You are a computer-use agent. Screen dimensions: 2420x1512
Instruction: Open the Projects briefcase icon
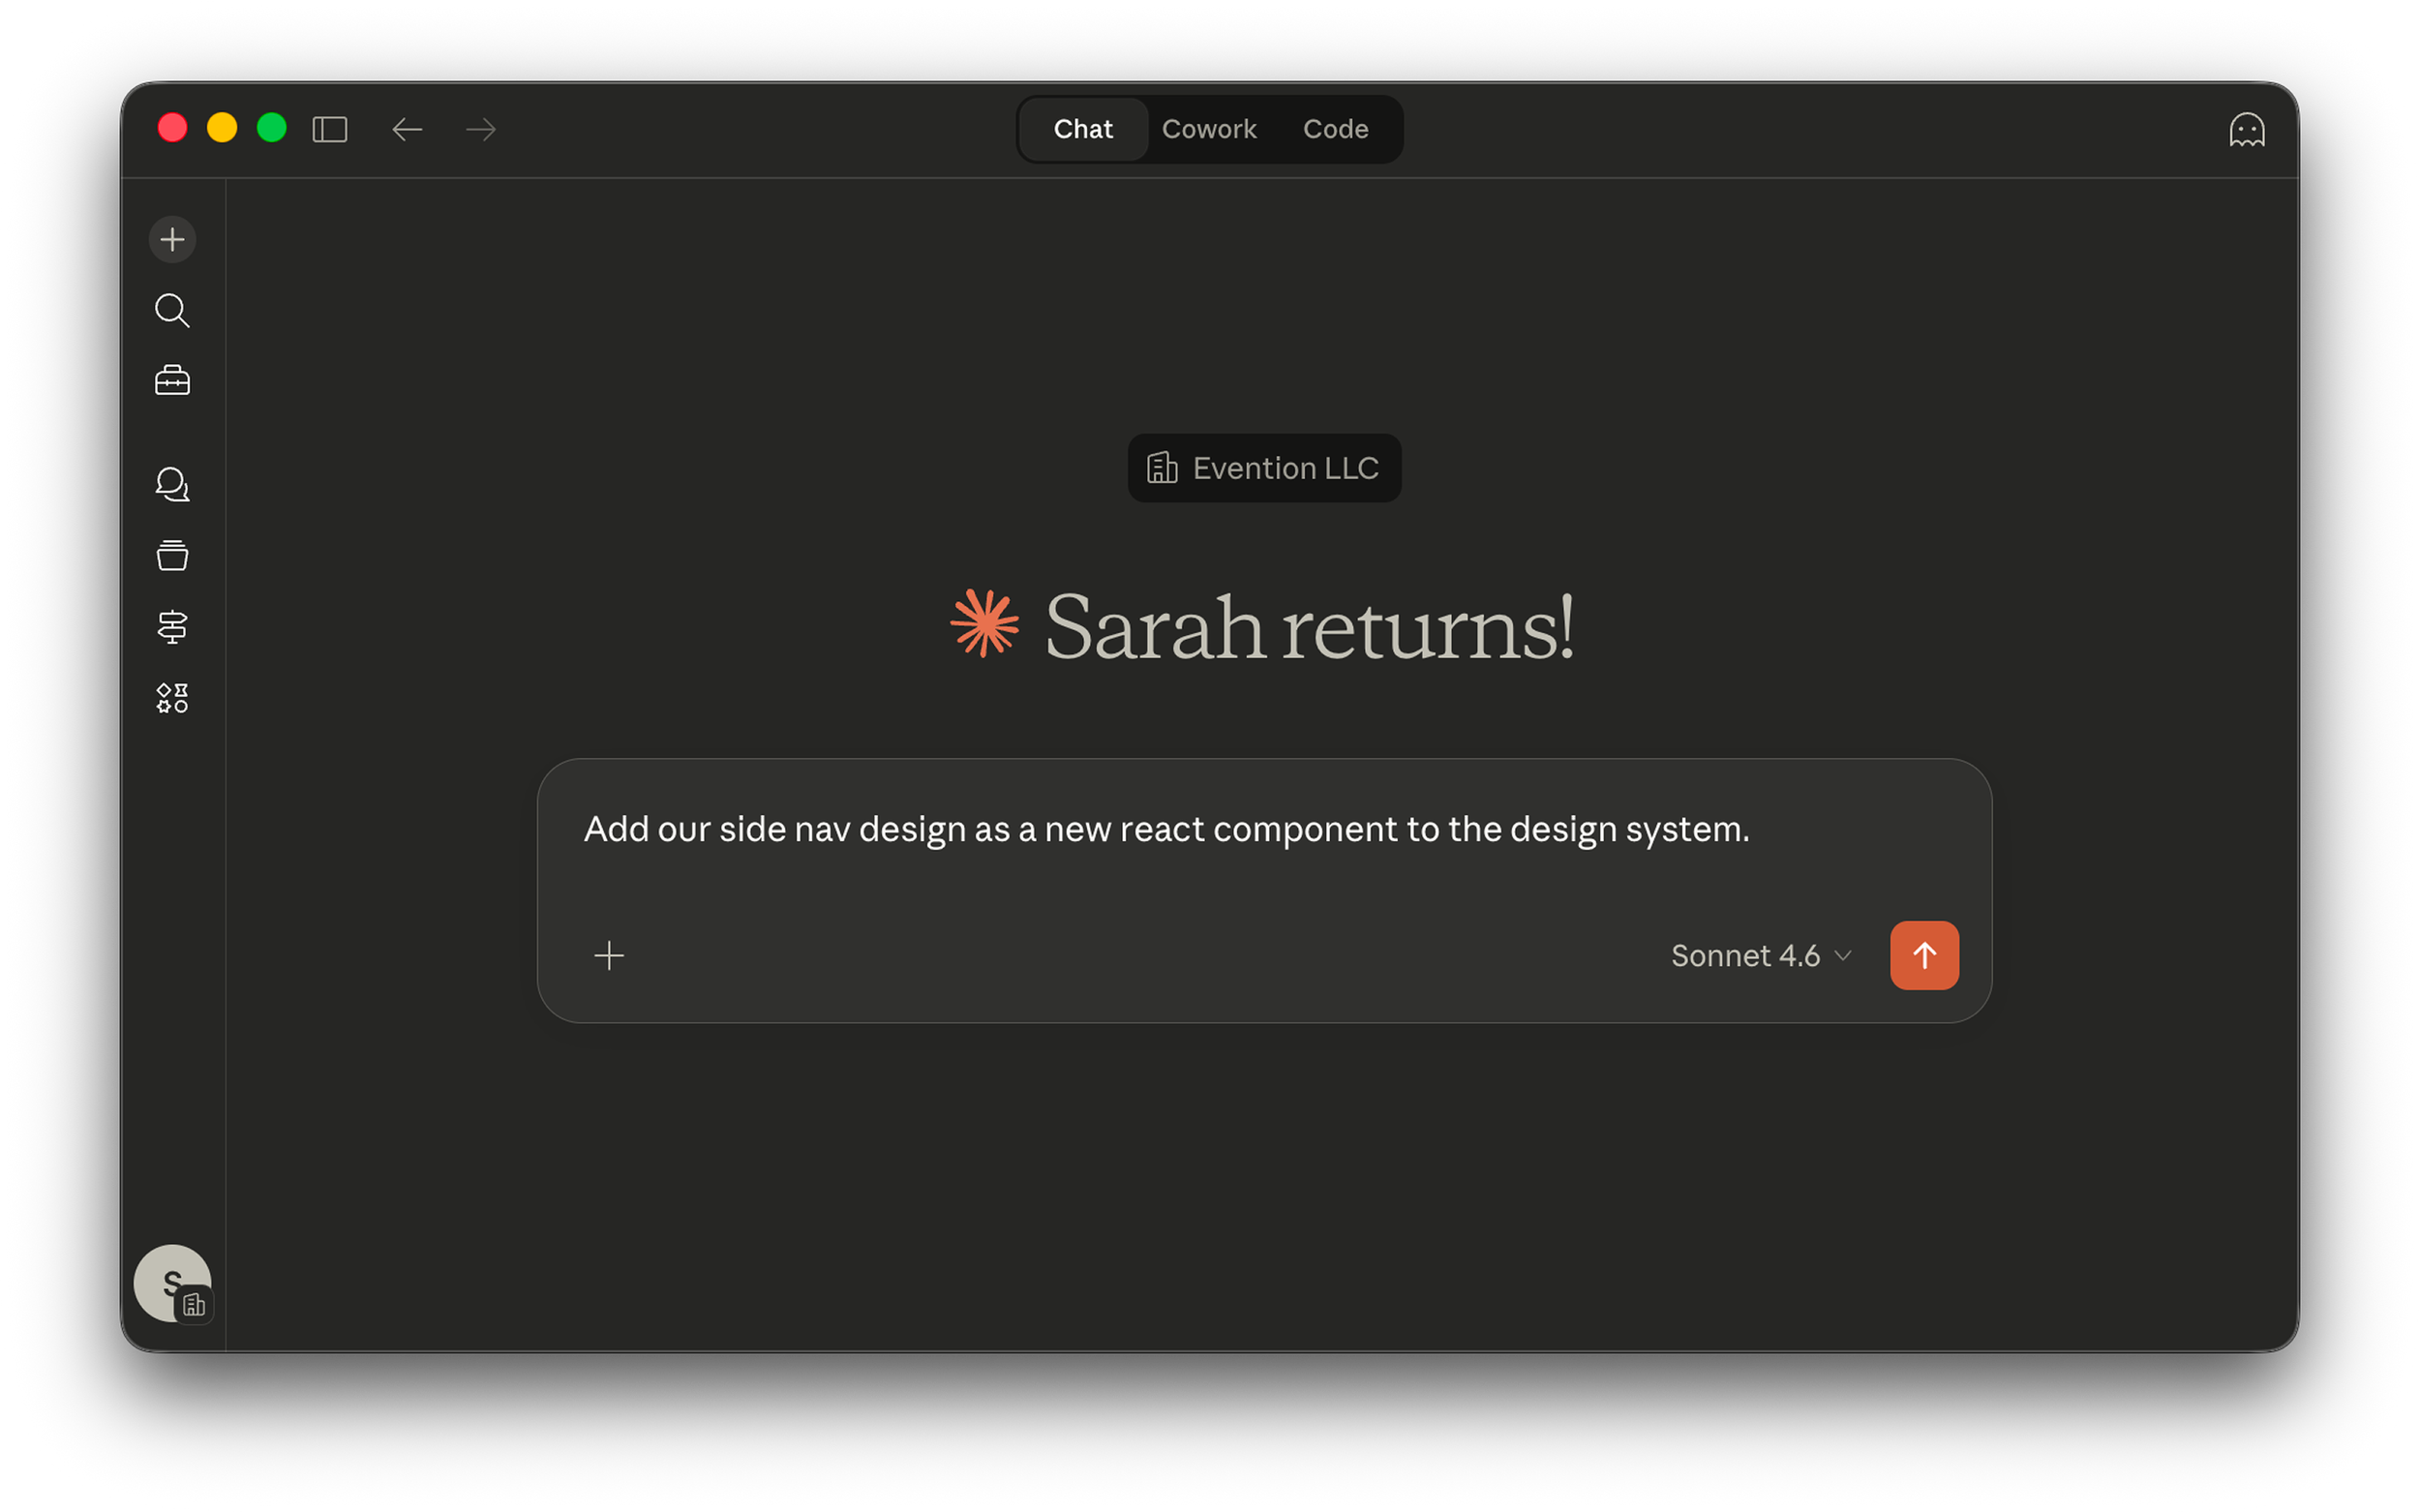172,380
